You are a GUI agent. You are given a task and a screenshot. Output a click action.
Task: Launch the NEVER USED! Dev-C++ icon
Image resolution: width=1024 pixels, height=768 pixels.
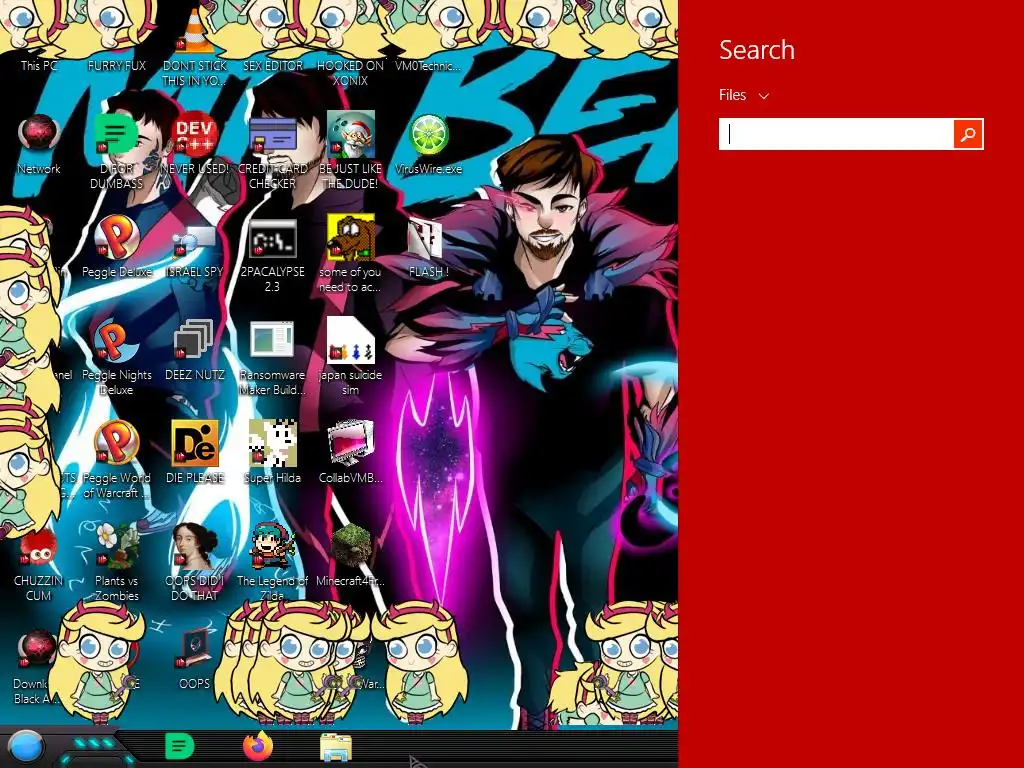tap(195, 144)
